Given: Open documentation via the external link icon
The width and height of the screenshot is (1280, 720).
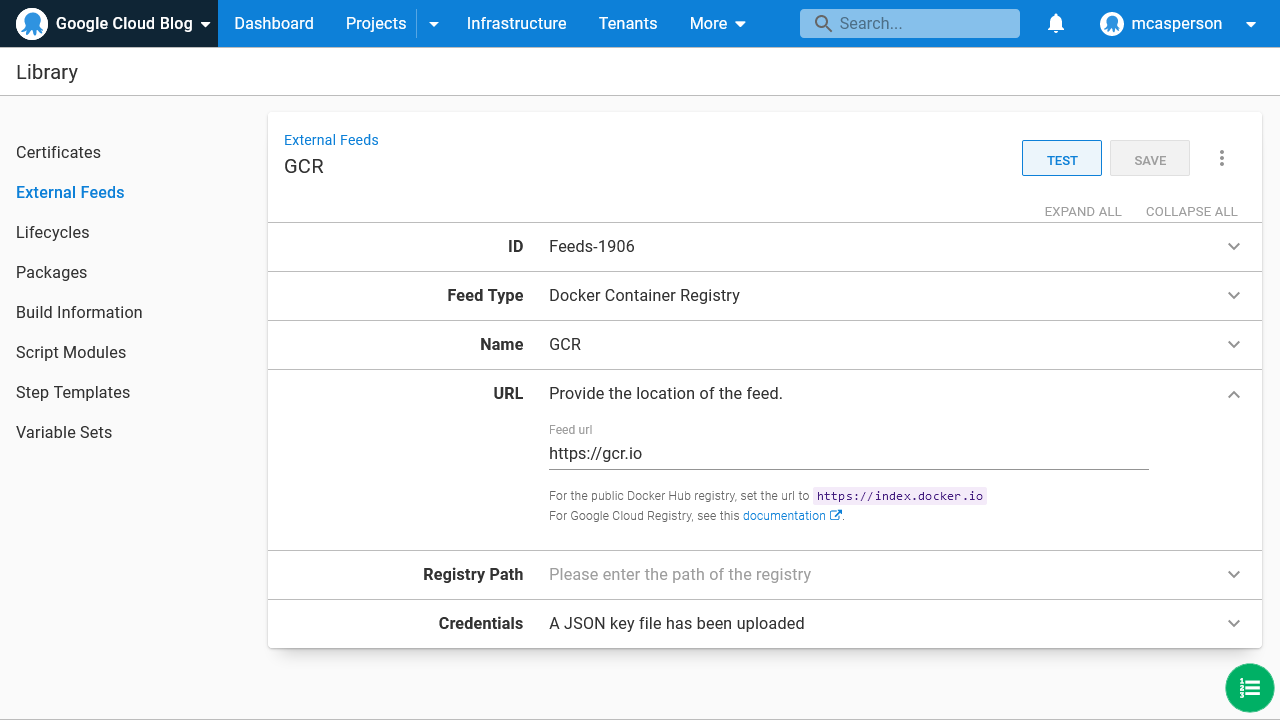Looking at the screenshot, I should tap(835, 515).
